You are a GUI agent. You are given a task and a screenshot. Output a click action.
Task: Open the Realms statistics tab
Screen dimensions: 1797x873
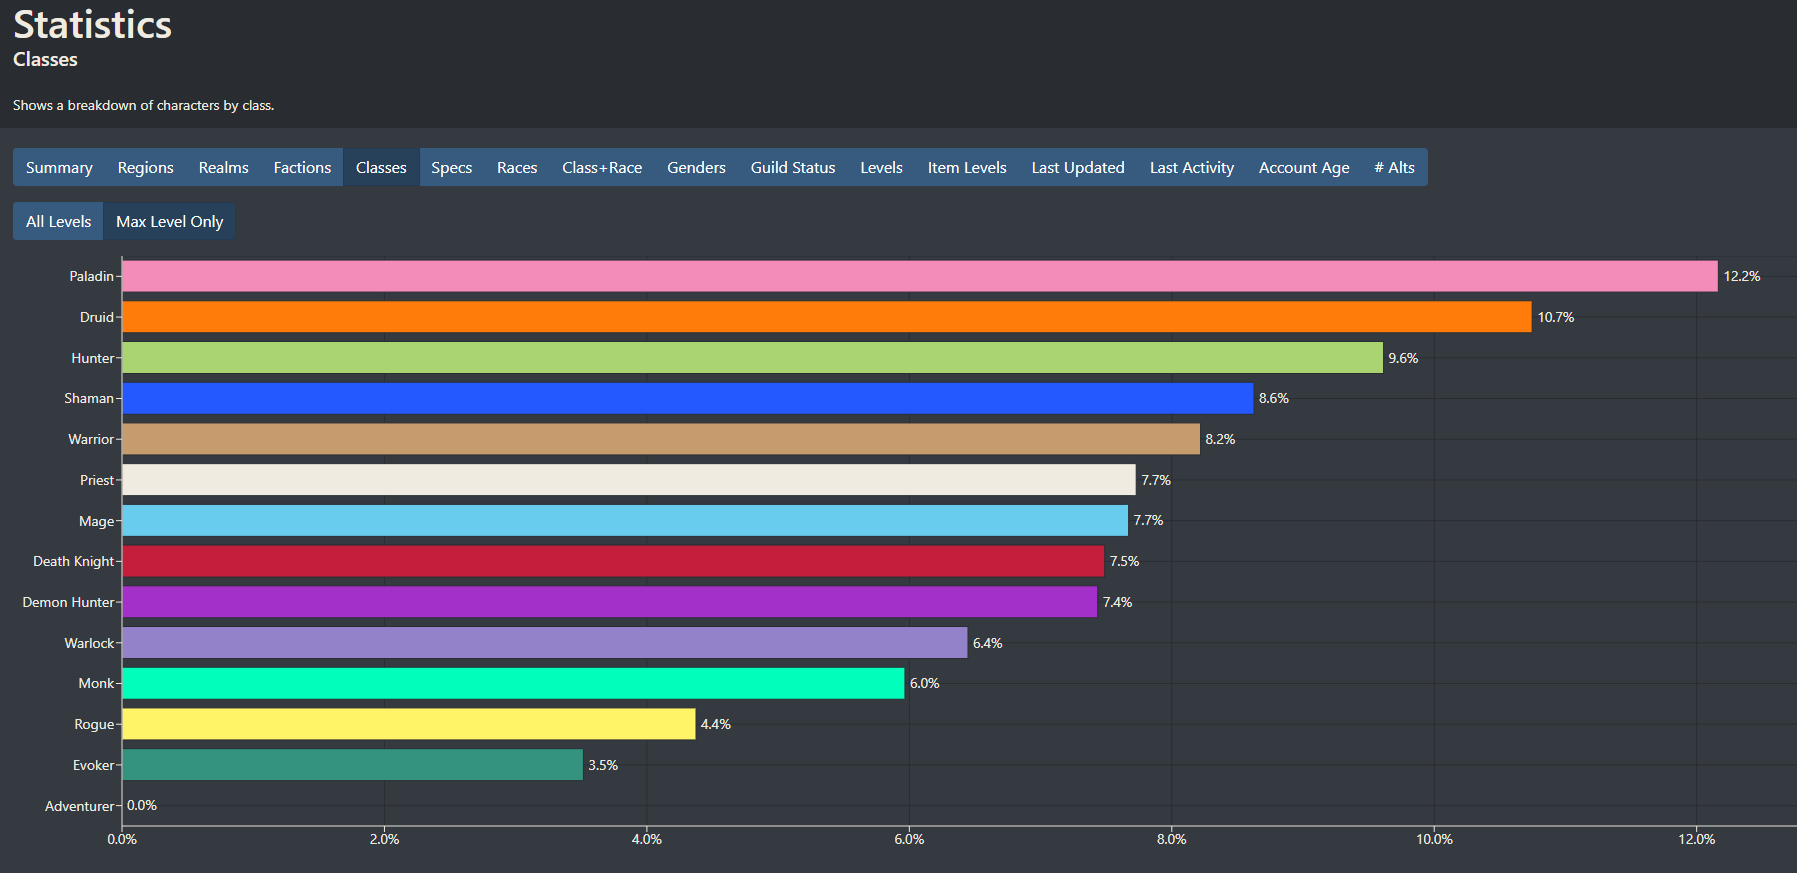coord(223,167)
